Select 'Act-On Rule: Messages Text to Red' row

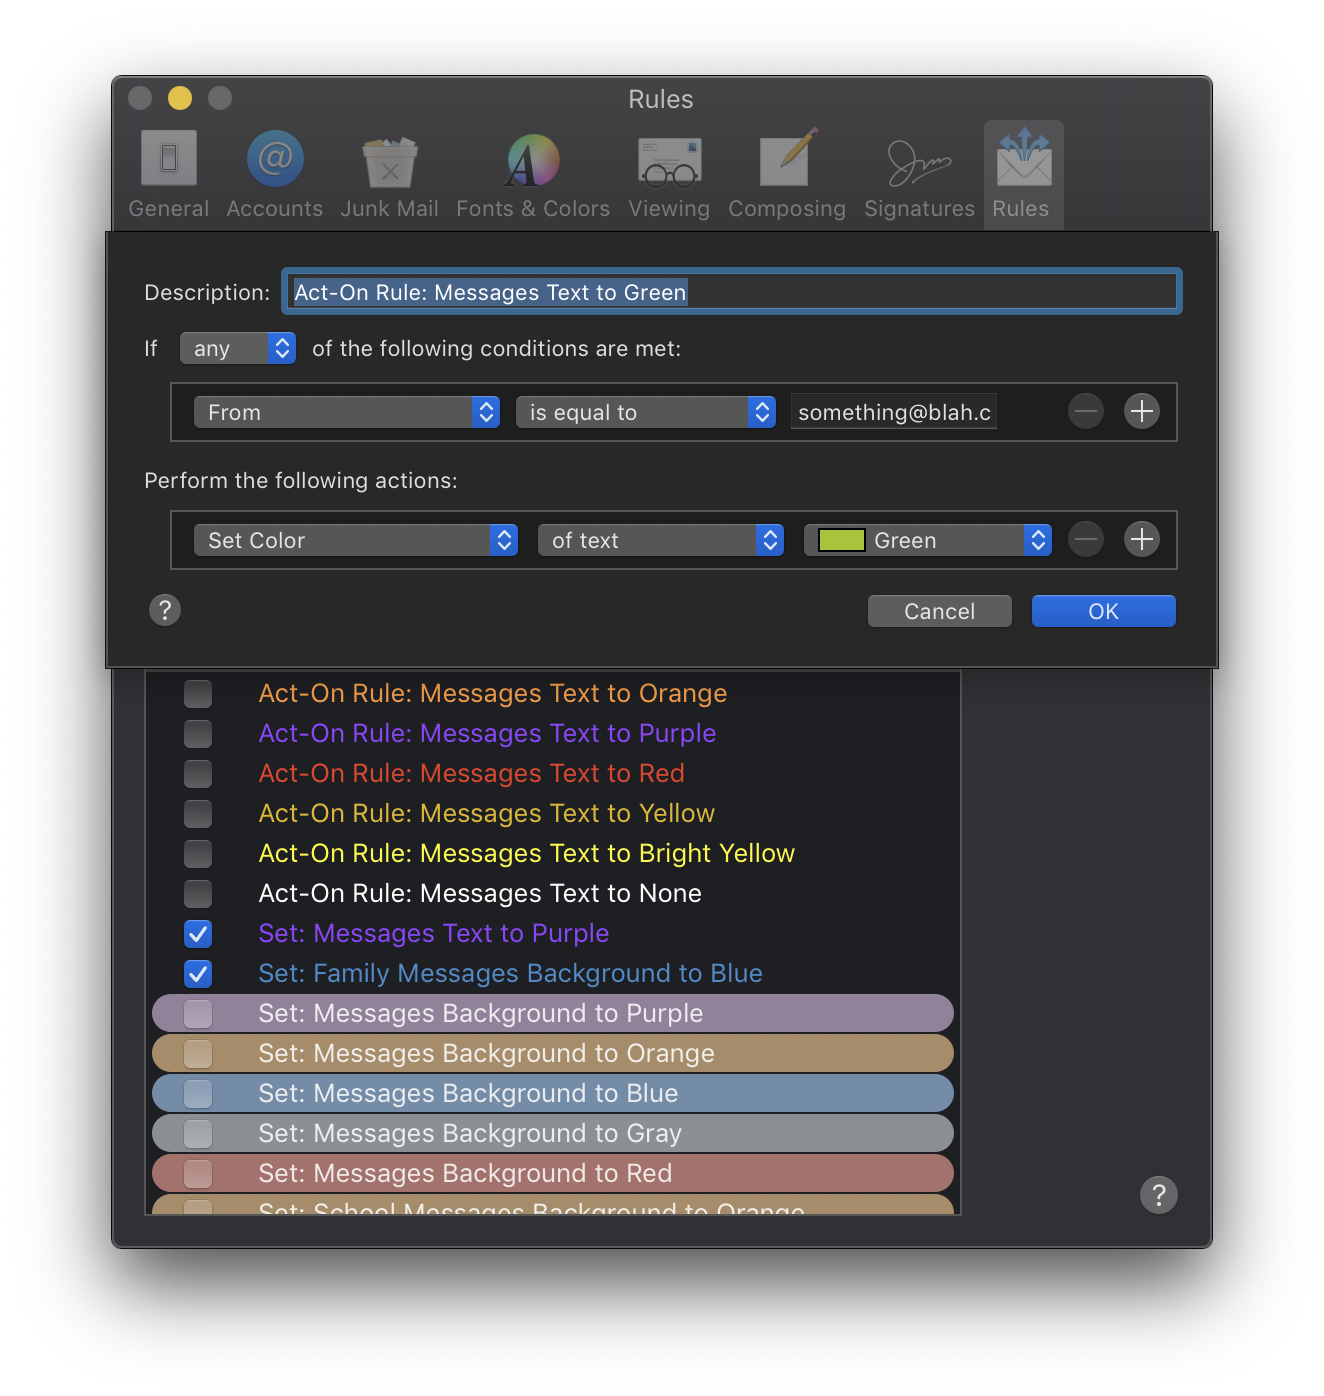click(553, 773)
